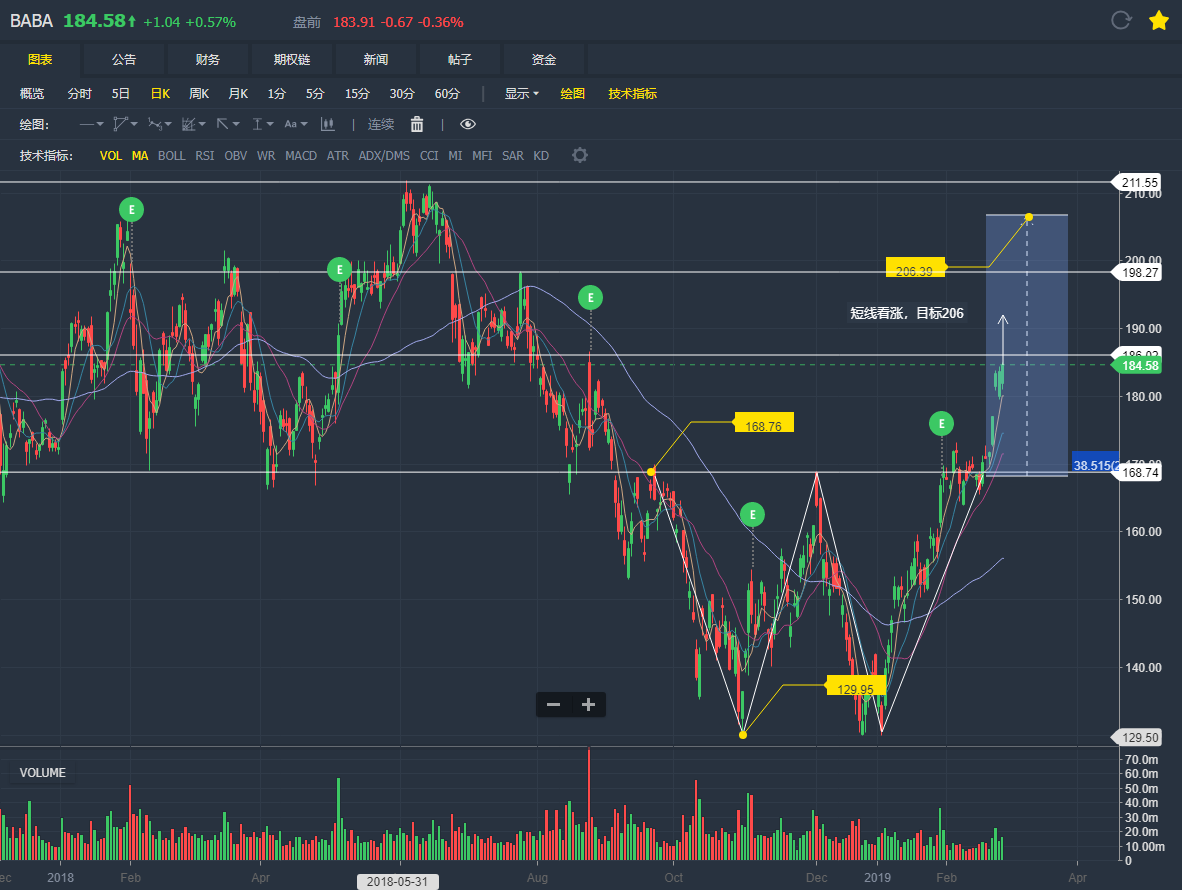1182x890 pixels.
Task: Click the earnings E marker near Aug 2018
Action: (x=590, y=298)
